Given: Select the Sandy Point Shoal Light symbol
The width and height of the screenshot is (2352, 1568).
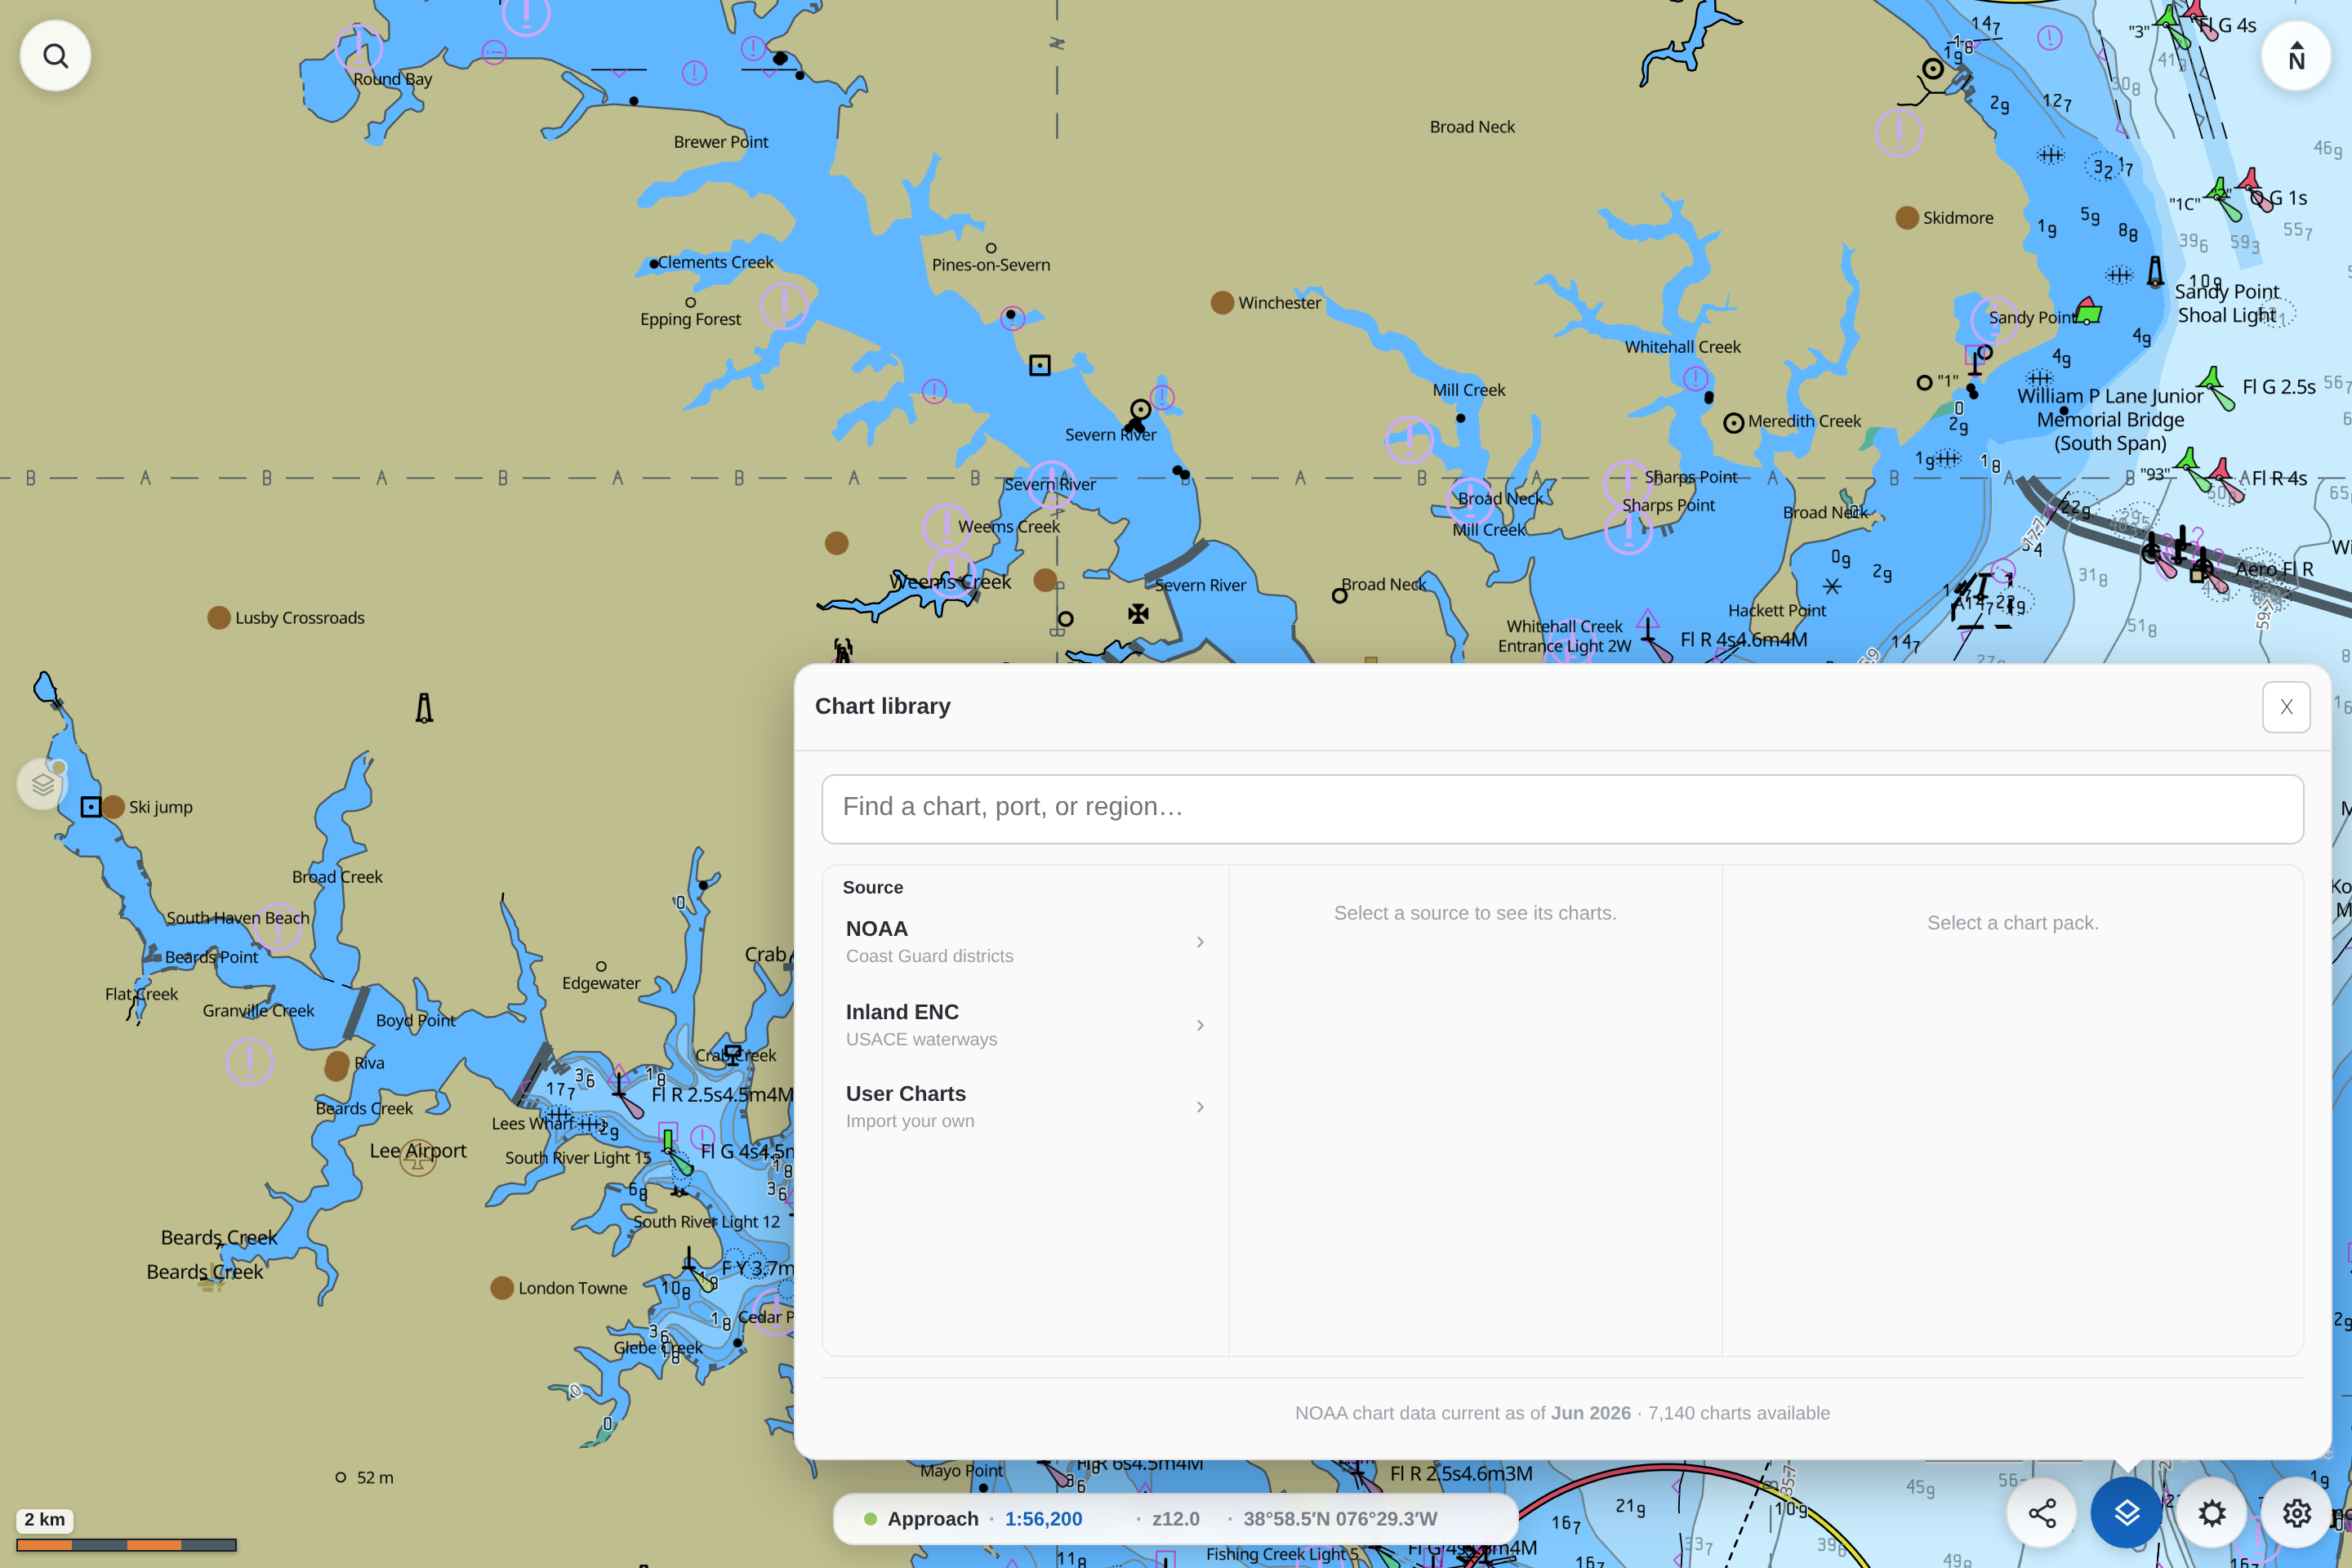Looking at the screenshot, I should tap(2155, 271).
